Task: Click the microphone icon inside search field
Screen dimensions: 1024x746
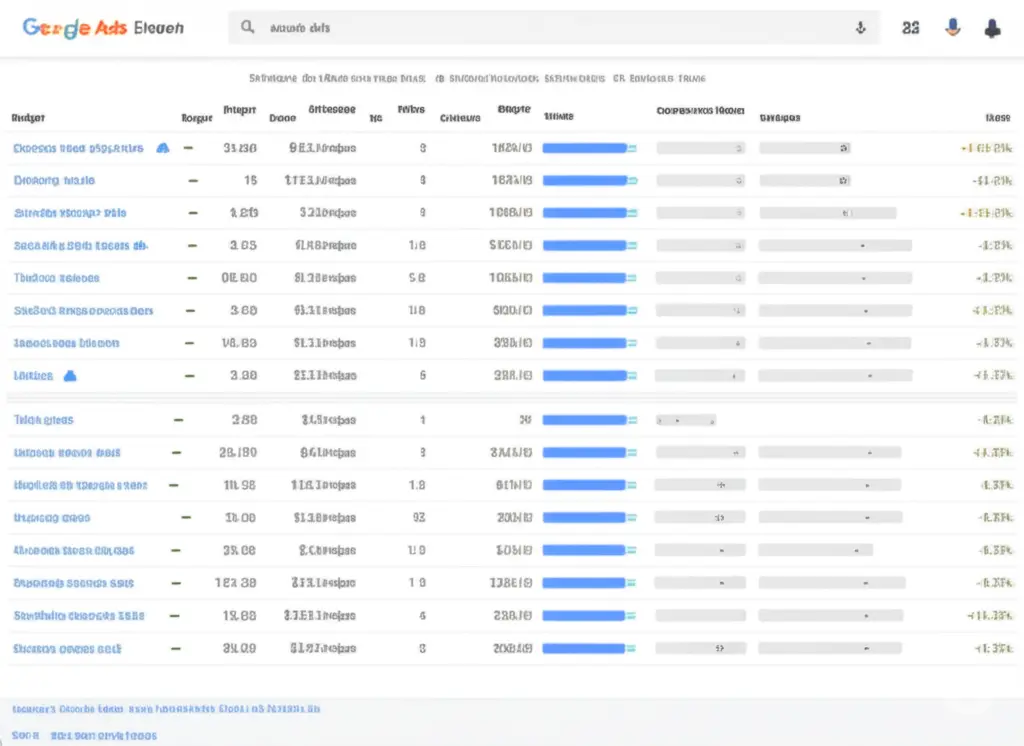Action: point(860,29)
